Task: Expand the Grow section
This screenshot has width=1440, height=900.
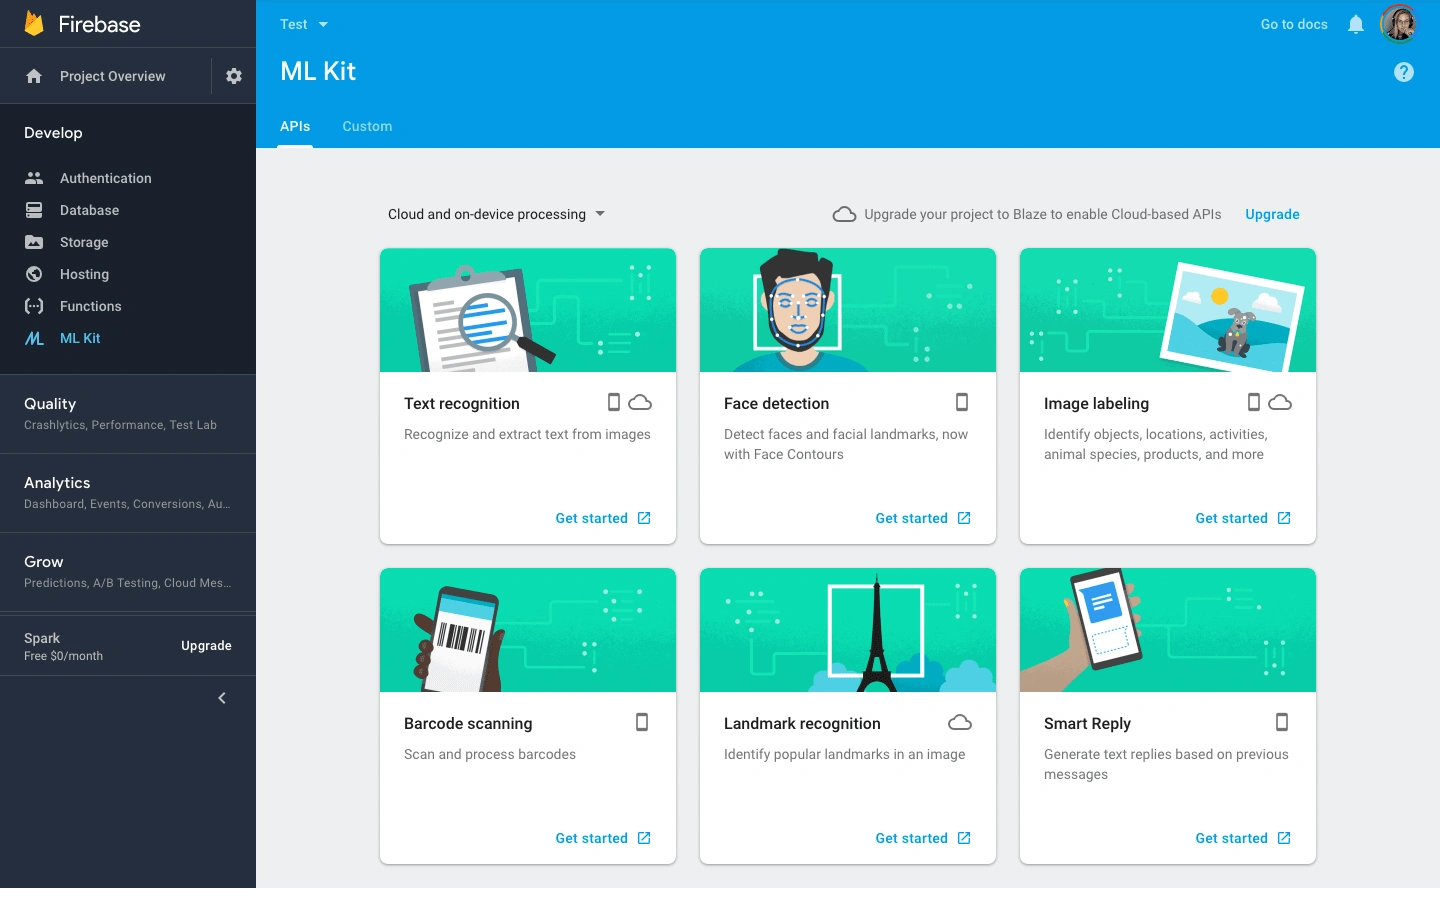Action: pos(128,572)
